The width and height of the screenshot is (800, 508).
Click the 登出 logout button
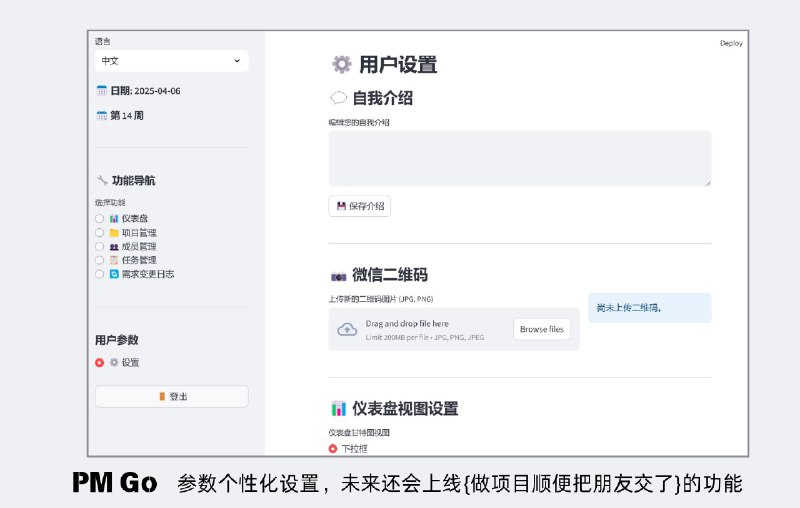click(171, 396)
